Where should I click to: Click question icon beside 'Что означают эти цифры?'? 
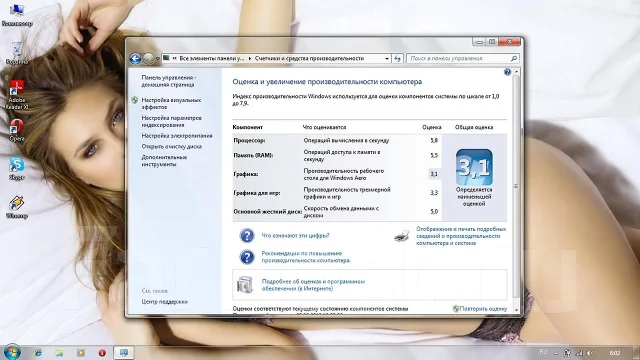(247, 236)
